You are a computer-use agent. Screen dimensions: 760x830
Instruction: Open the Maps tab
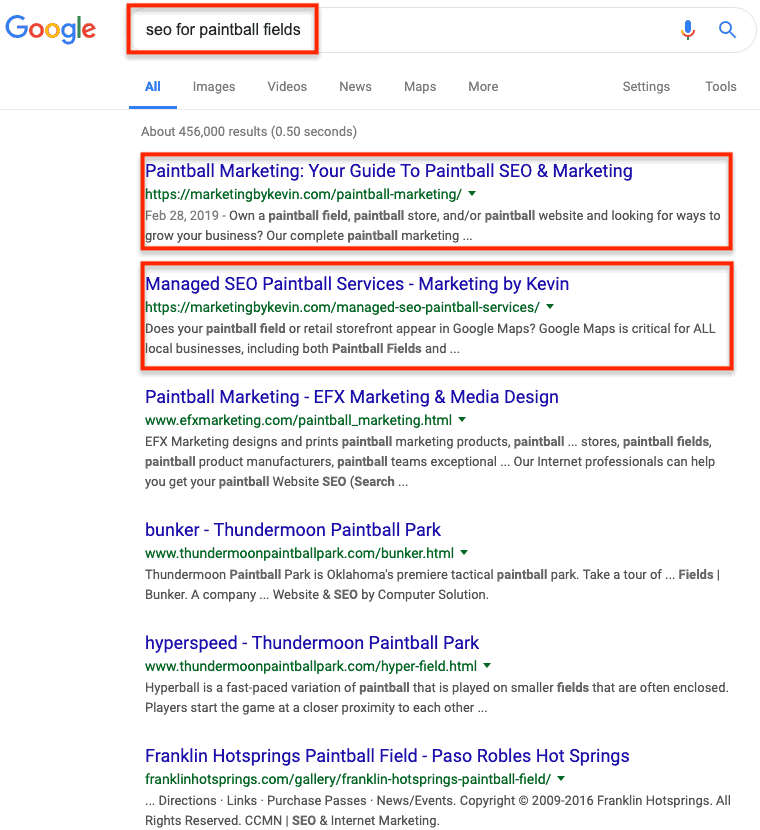coord(420,87)
